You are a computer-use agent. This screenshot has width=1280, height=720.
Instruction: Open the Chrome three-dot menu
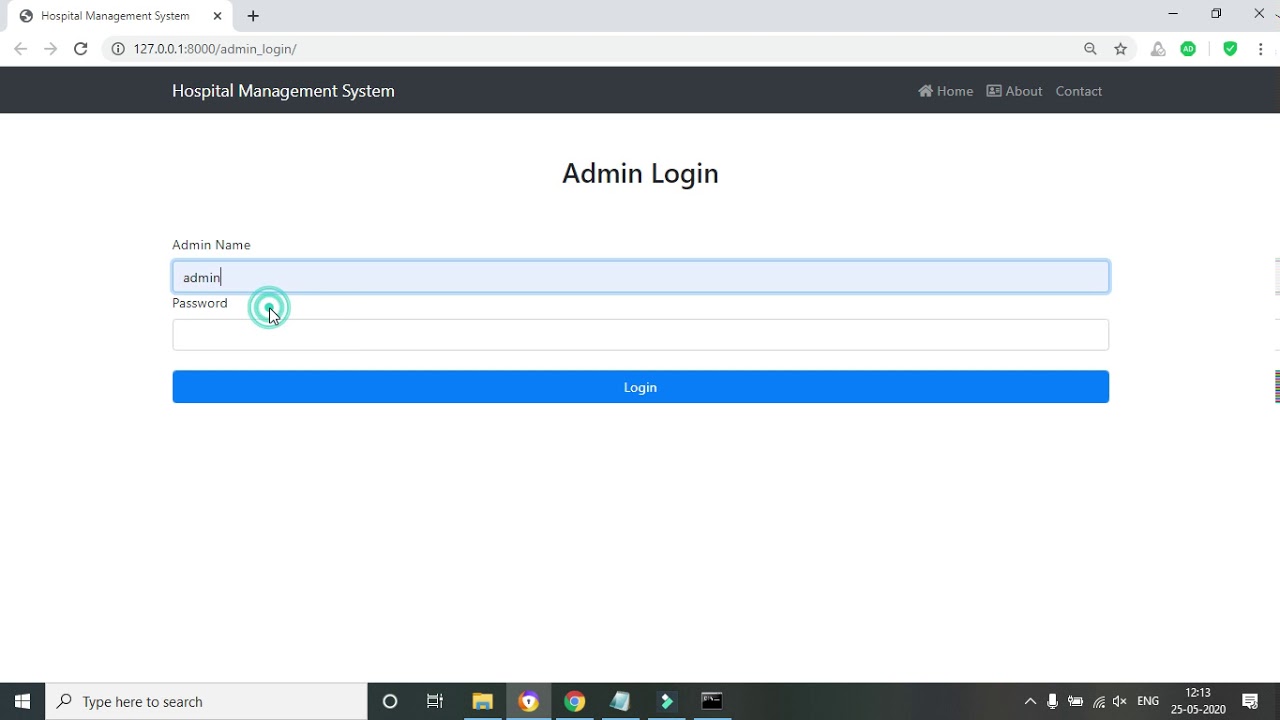coord(1260,49)
